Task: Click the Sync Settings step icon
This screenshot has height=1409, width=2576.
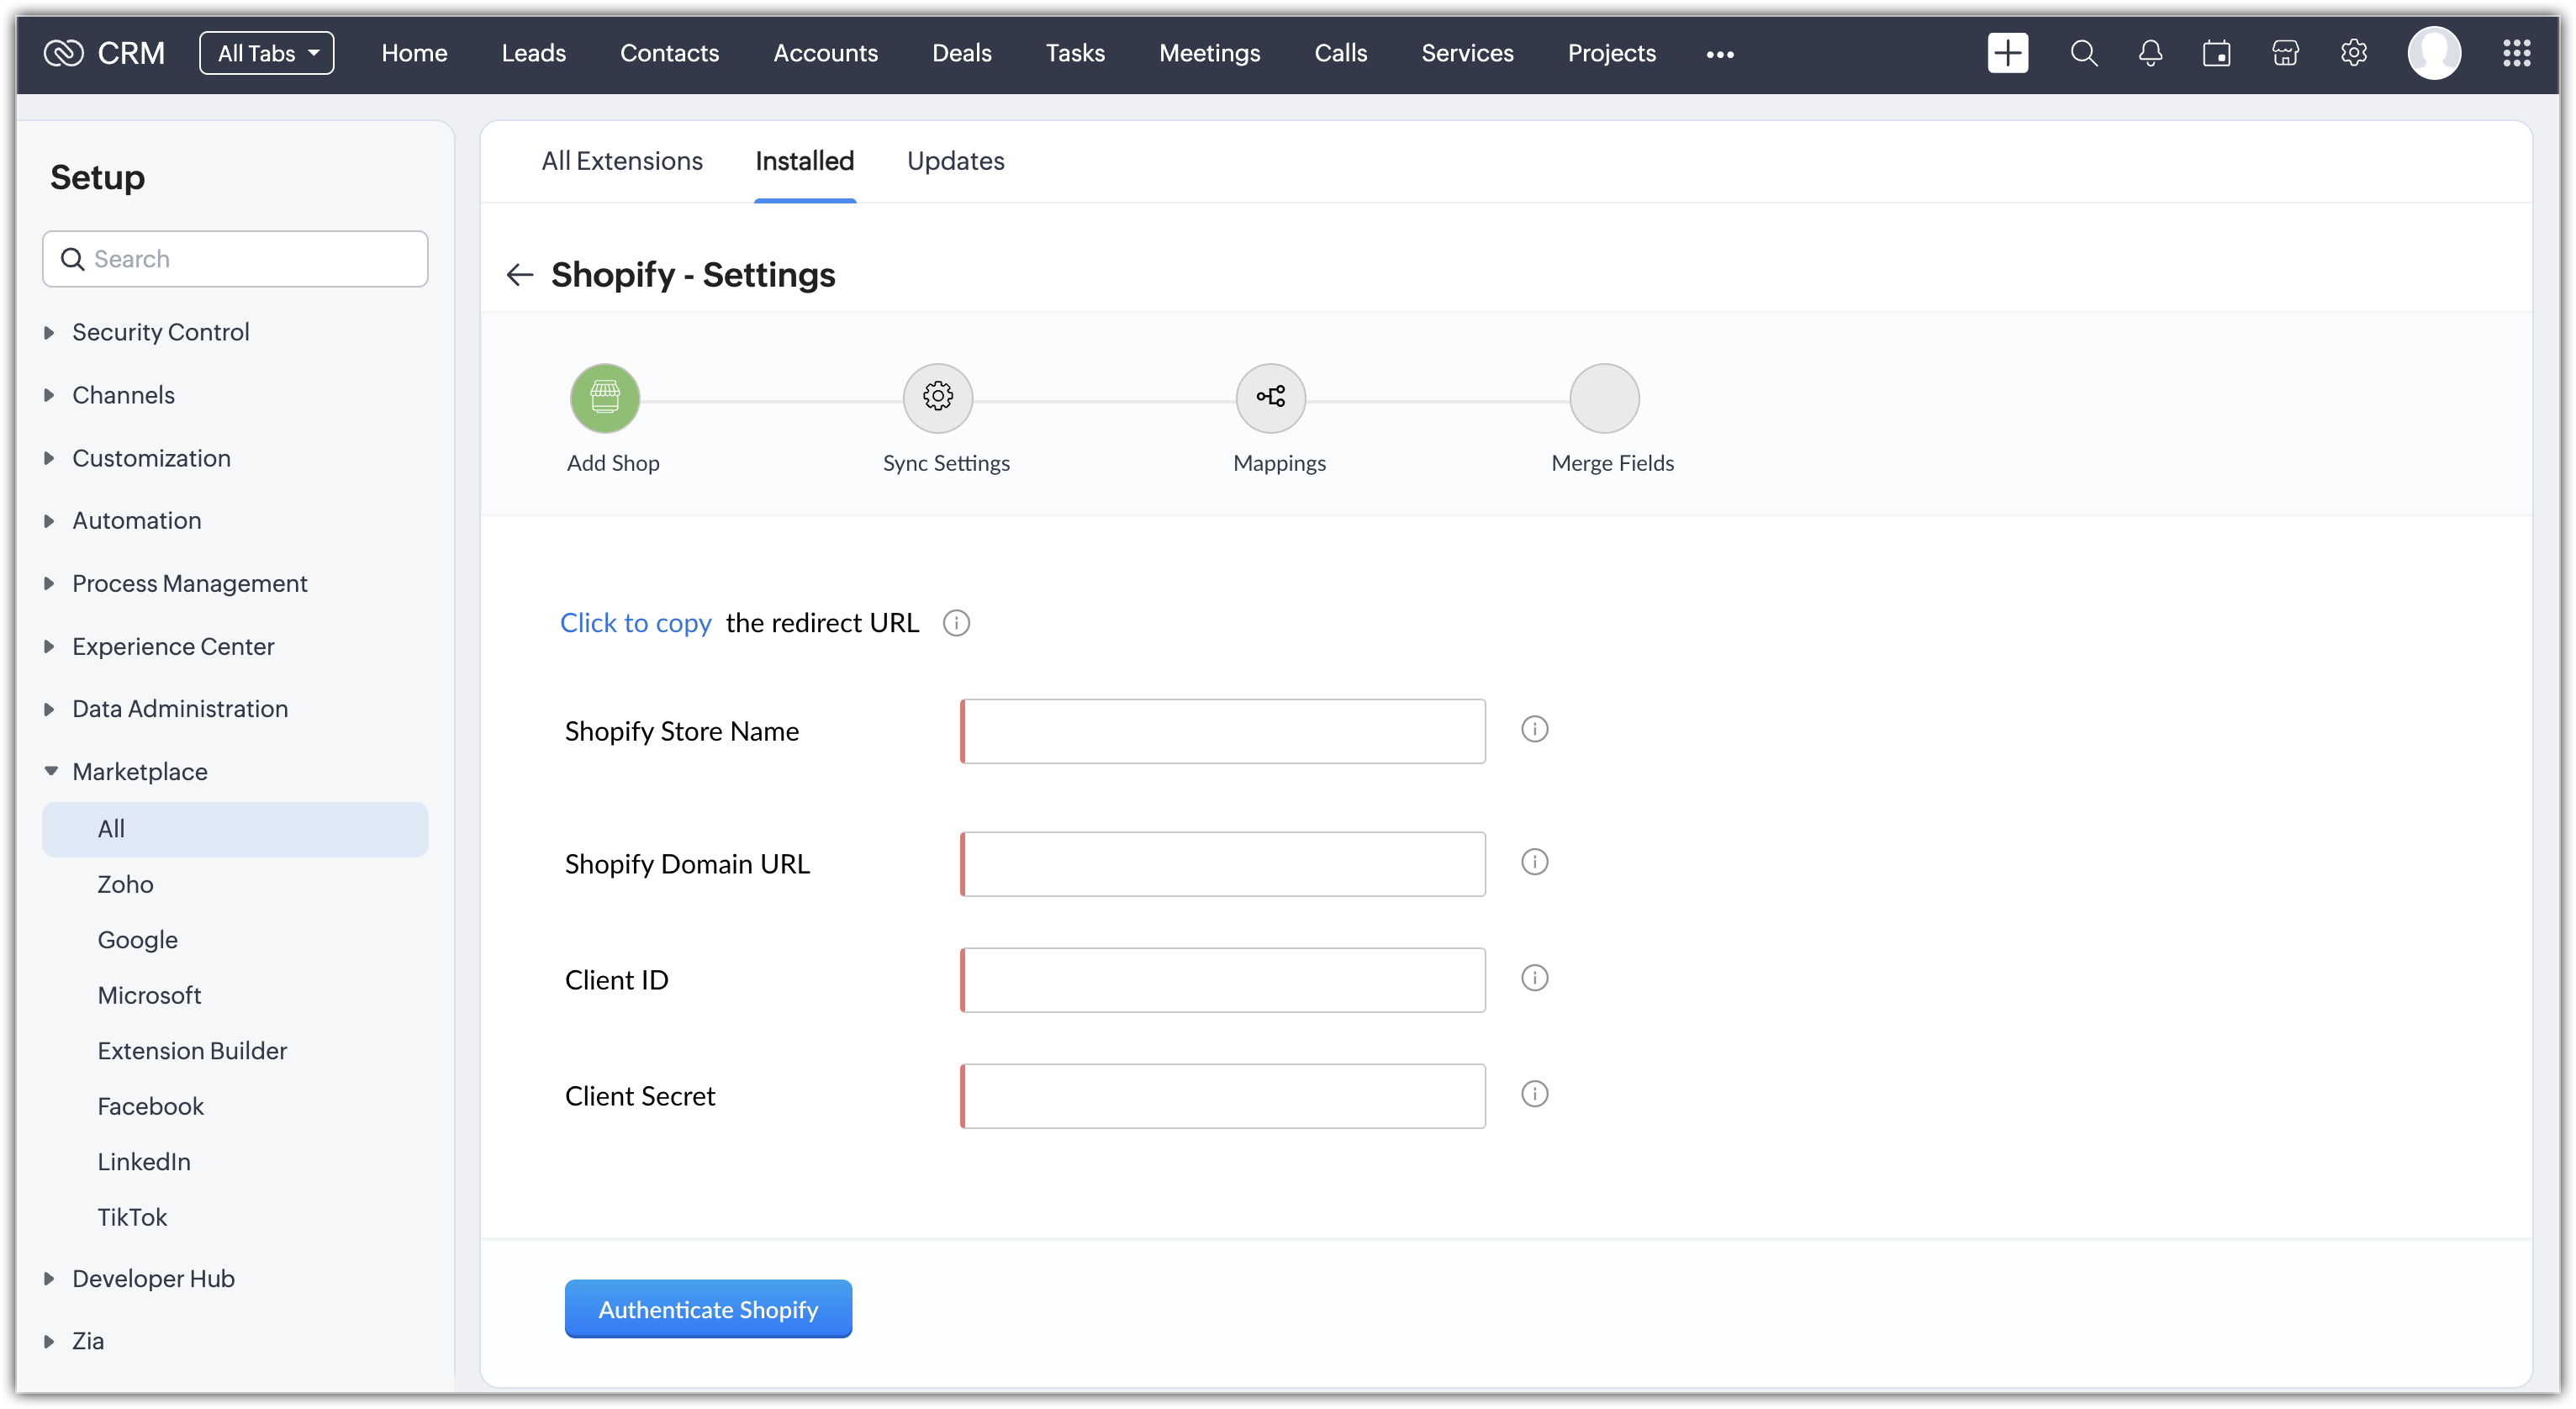Action: tap(937, 398)
